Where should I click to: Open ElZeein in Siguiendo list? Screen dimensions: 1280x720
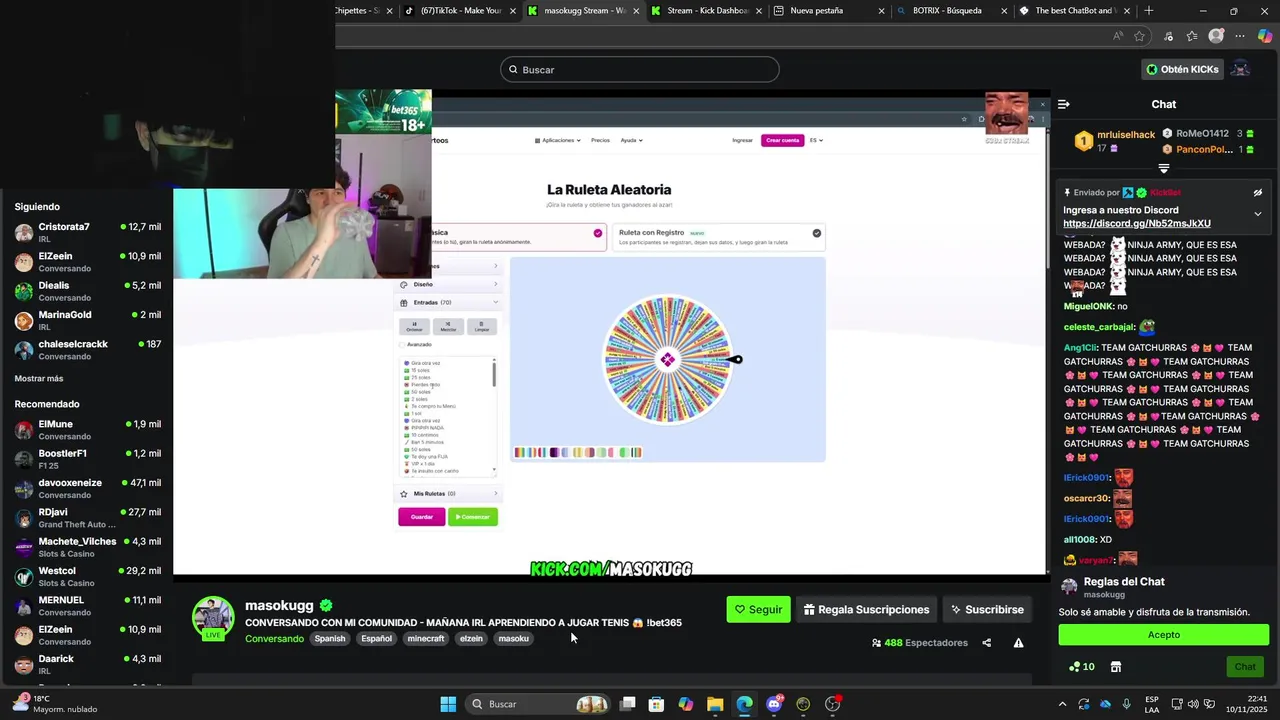click(x=88, y=262)
